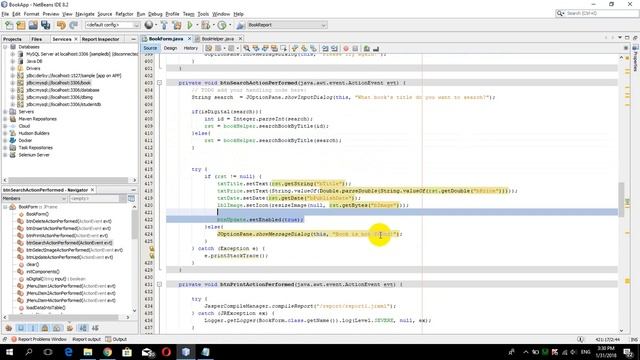The image size is (640, 360).
Task: Click the red Start Macro Recording icon
Action: pos(346,49)
